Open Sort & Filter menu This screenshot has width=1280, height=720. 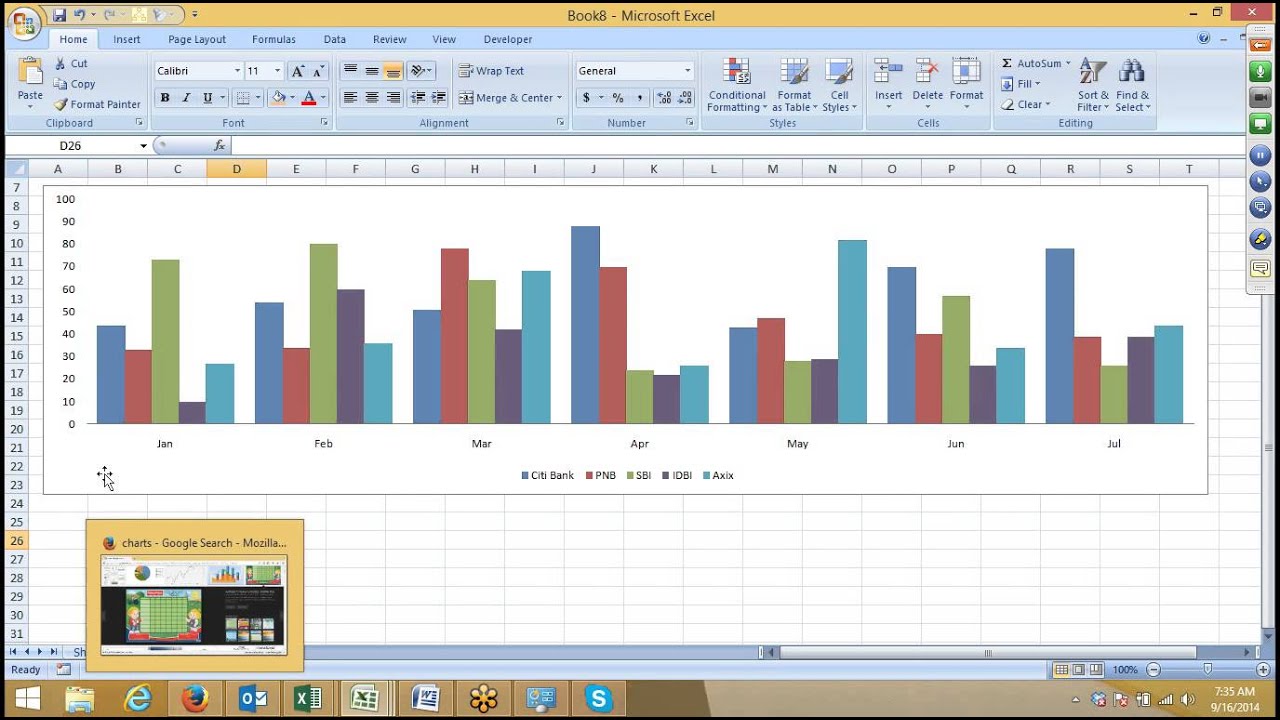tap(1093, 85)
